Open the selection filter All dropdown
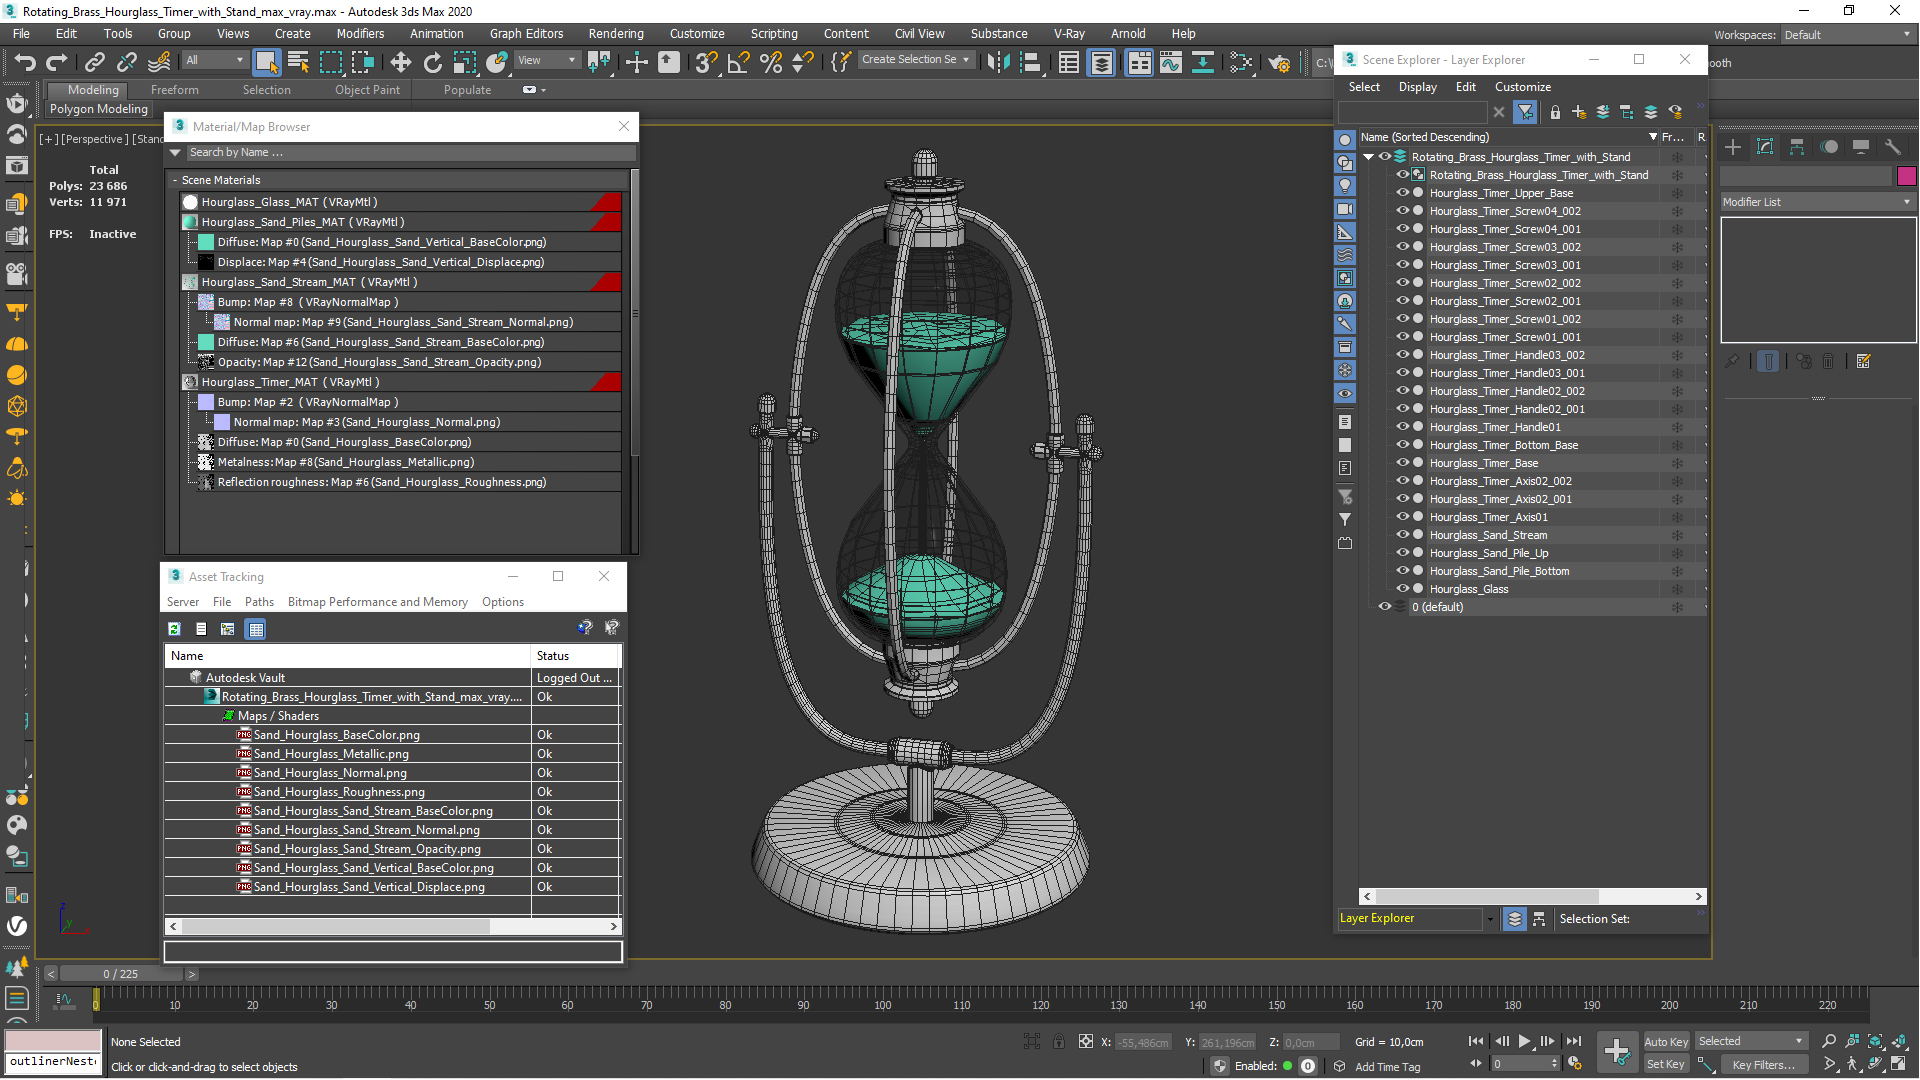The width and height of the screenshot is (1920, 1080). [x=215, y=60]
